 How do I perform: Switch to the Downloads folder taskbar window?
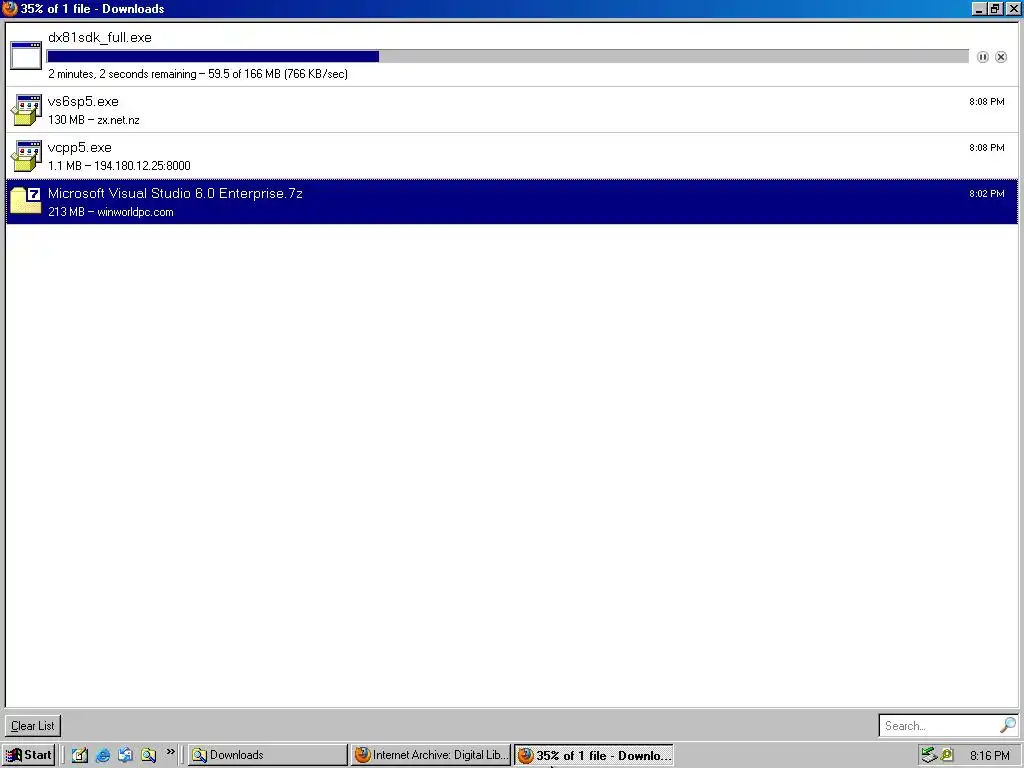click(x=268, y=755)
